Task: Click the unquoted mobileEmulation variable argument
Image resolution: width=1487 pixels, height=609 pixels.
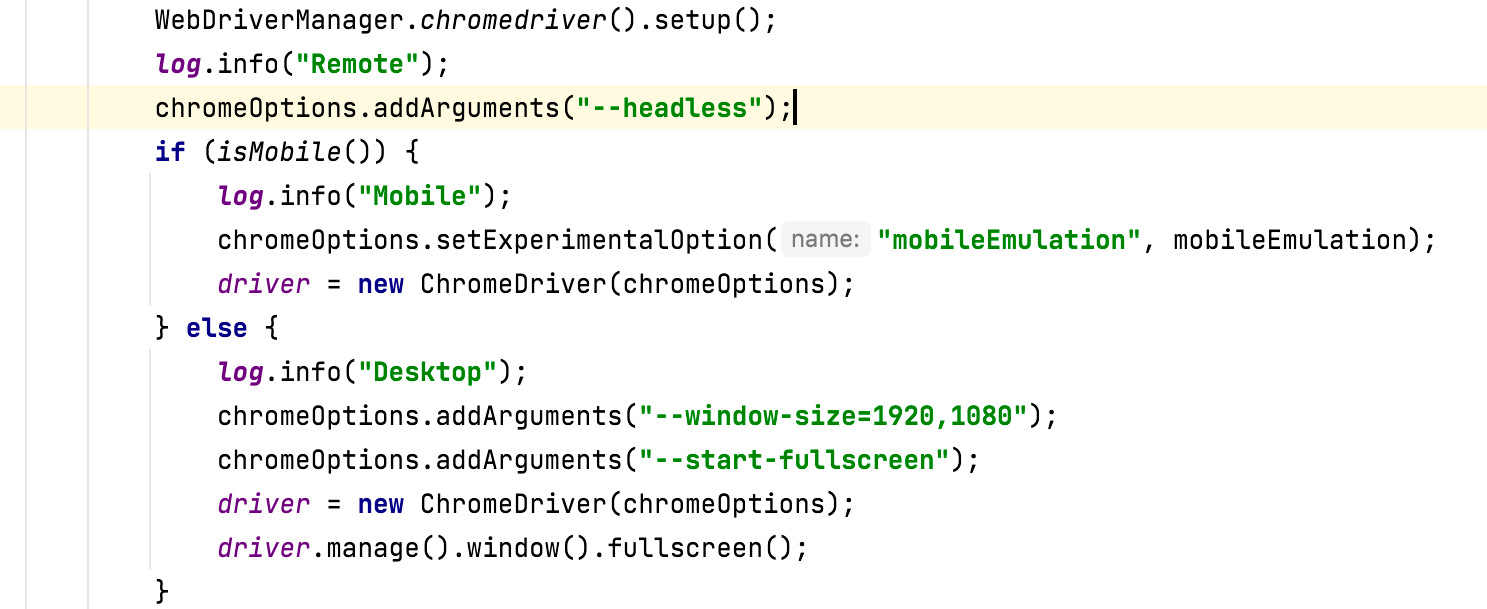Action: [x=1289, y=240]
